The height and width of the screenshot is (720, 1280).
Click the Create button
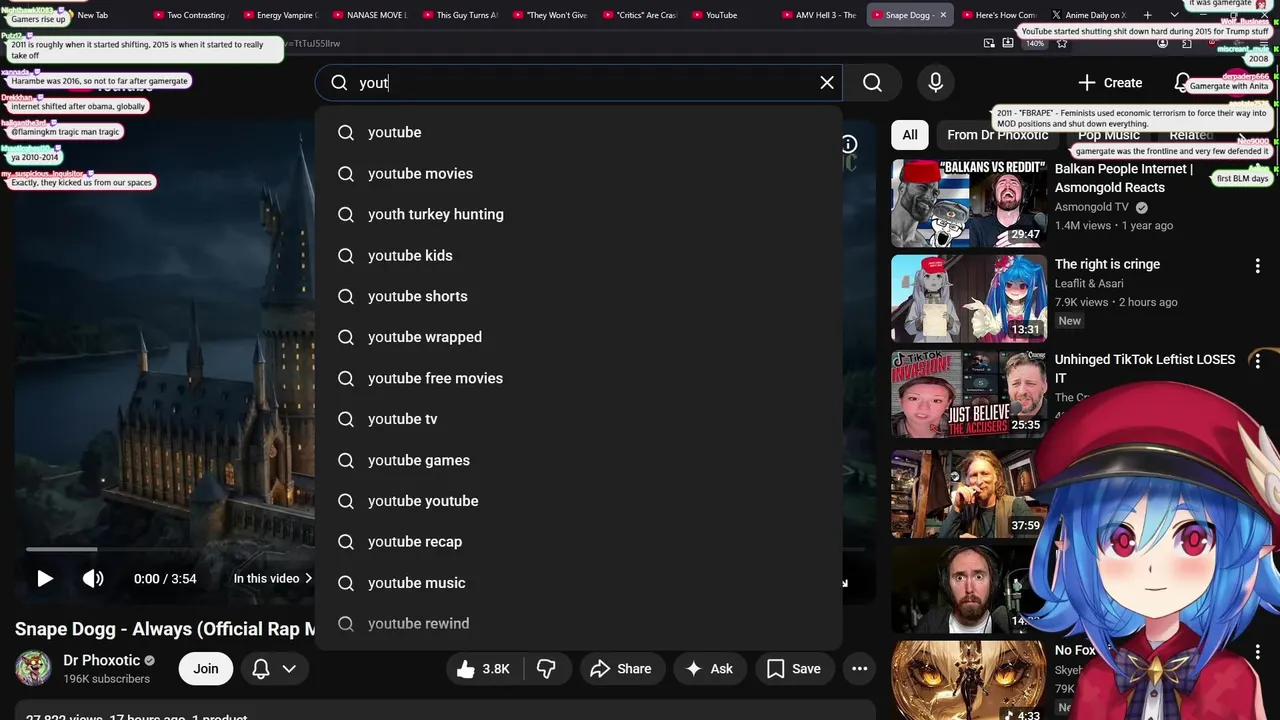coord(1110,83)
